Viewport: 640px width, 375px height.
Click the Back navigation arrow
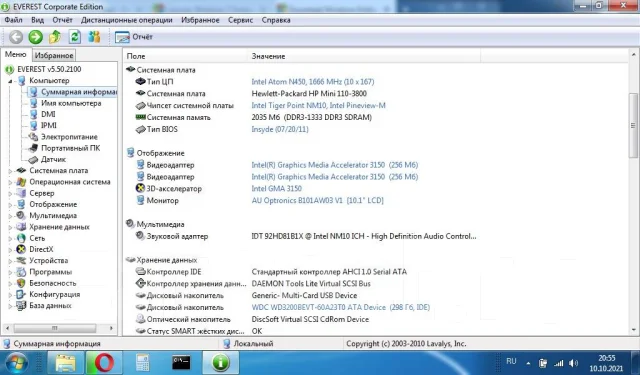[x=16, y=37]
